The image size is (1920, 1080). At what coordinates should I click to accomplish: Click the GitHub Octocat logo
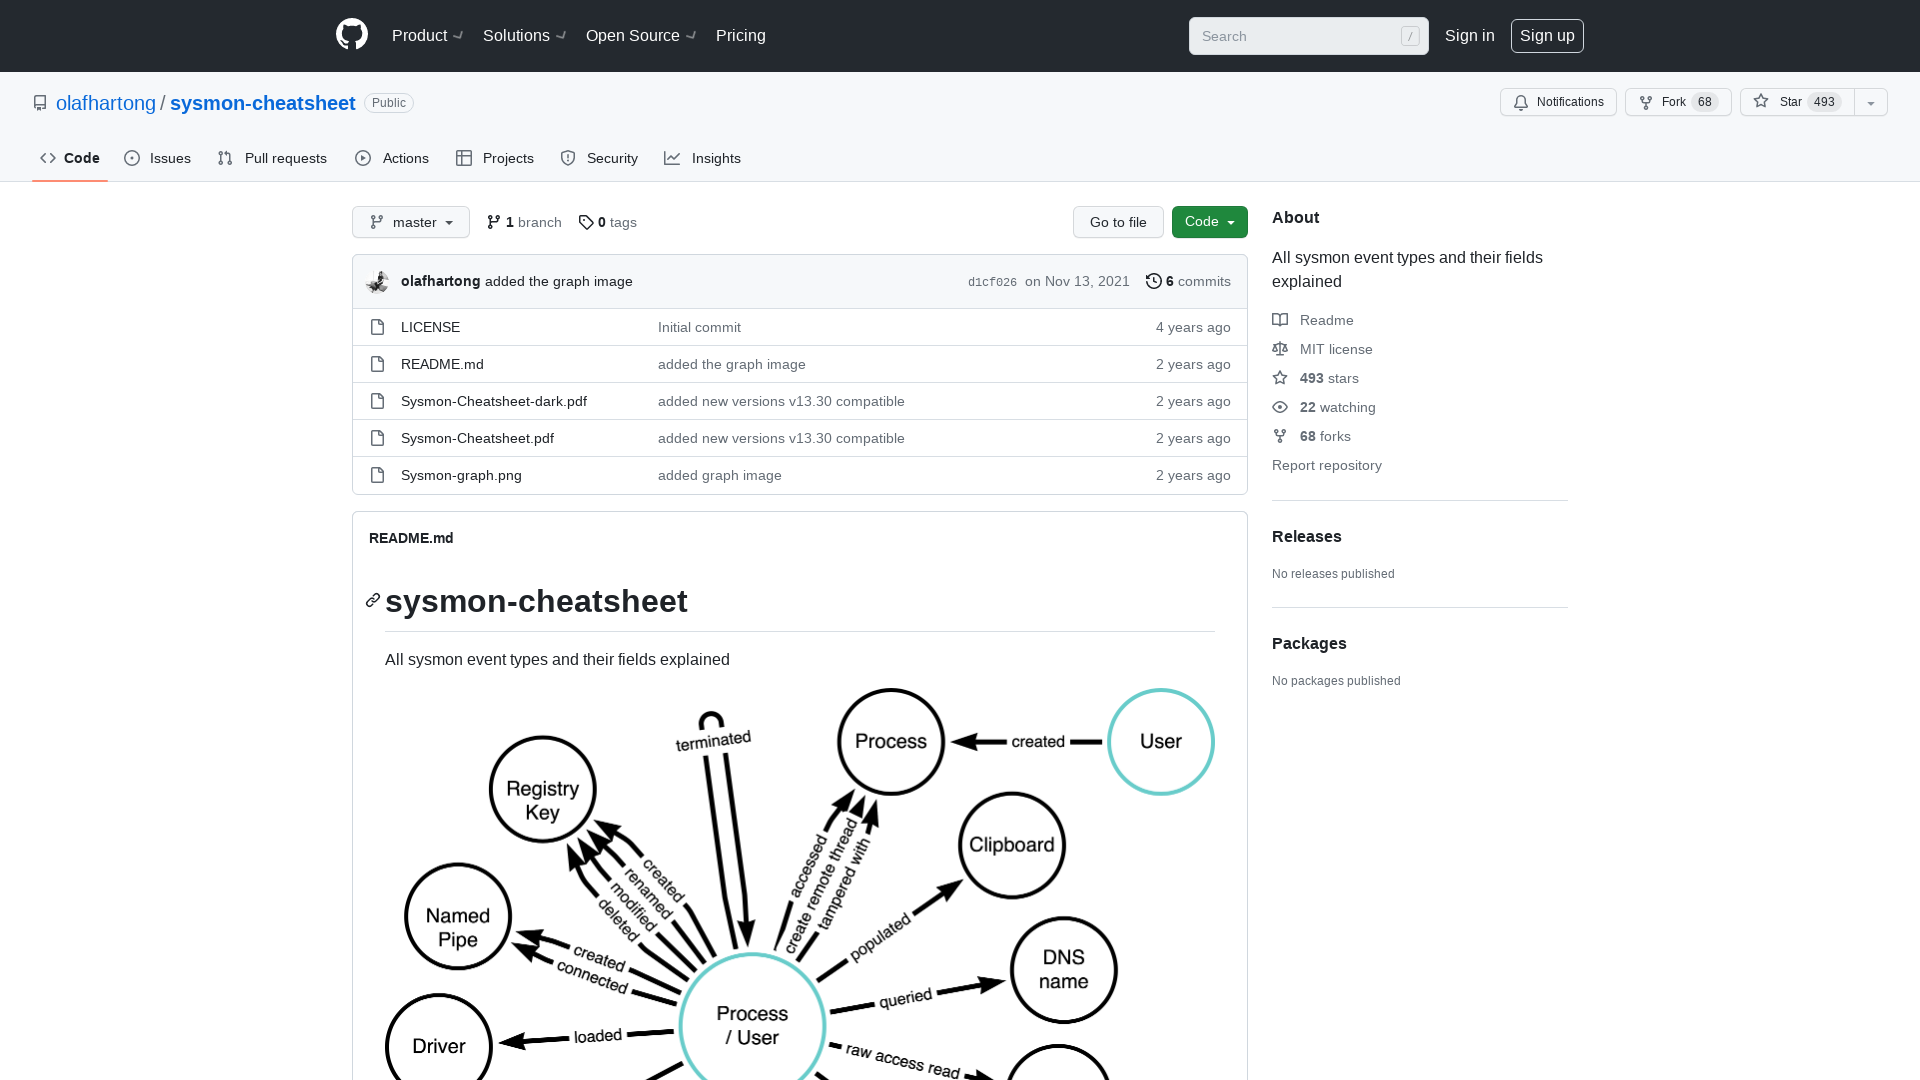tap(352, 35)
